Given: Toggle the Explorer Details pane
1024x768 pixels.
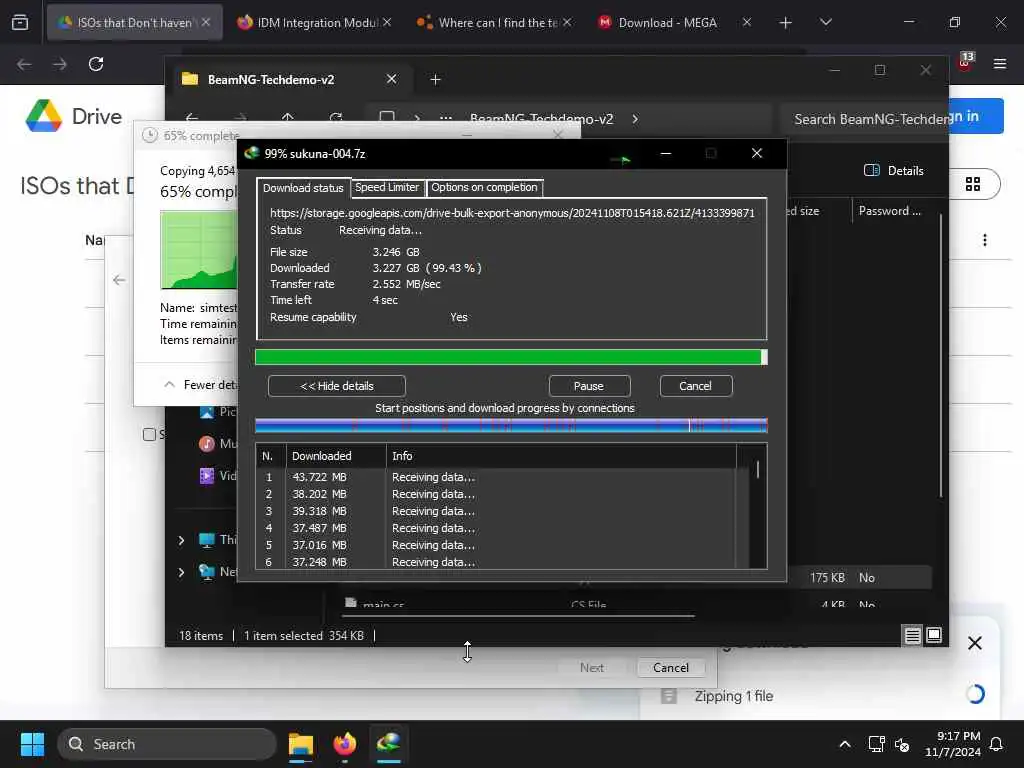Looking at the screenshot, I should [x=893, y=171].
